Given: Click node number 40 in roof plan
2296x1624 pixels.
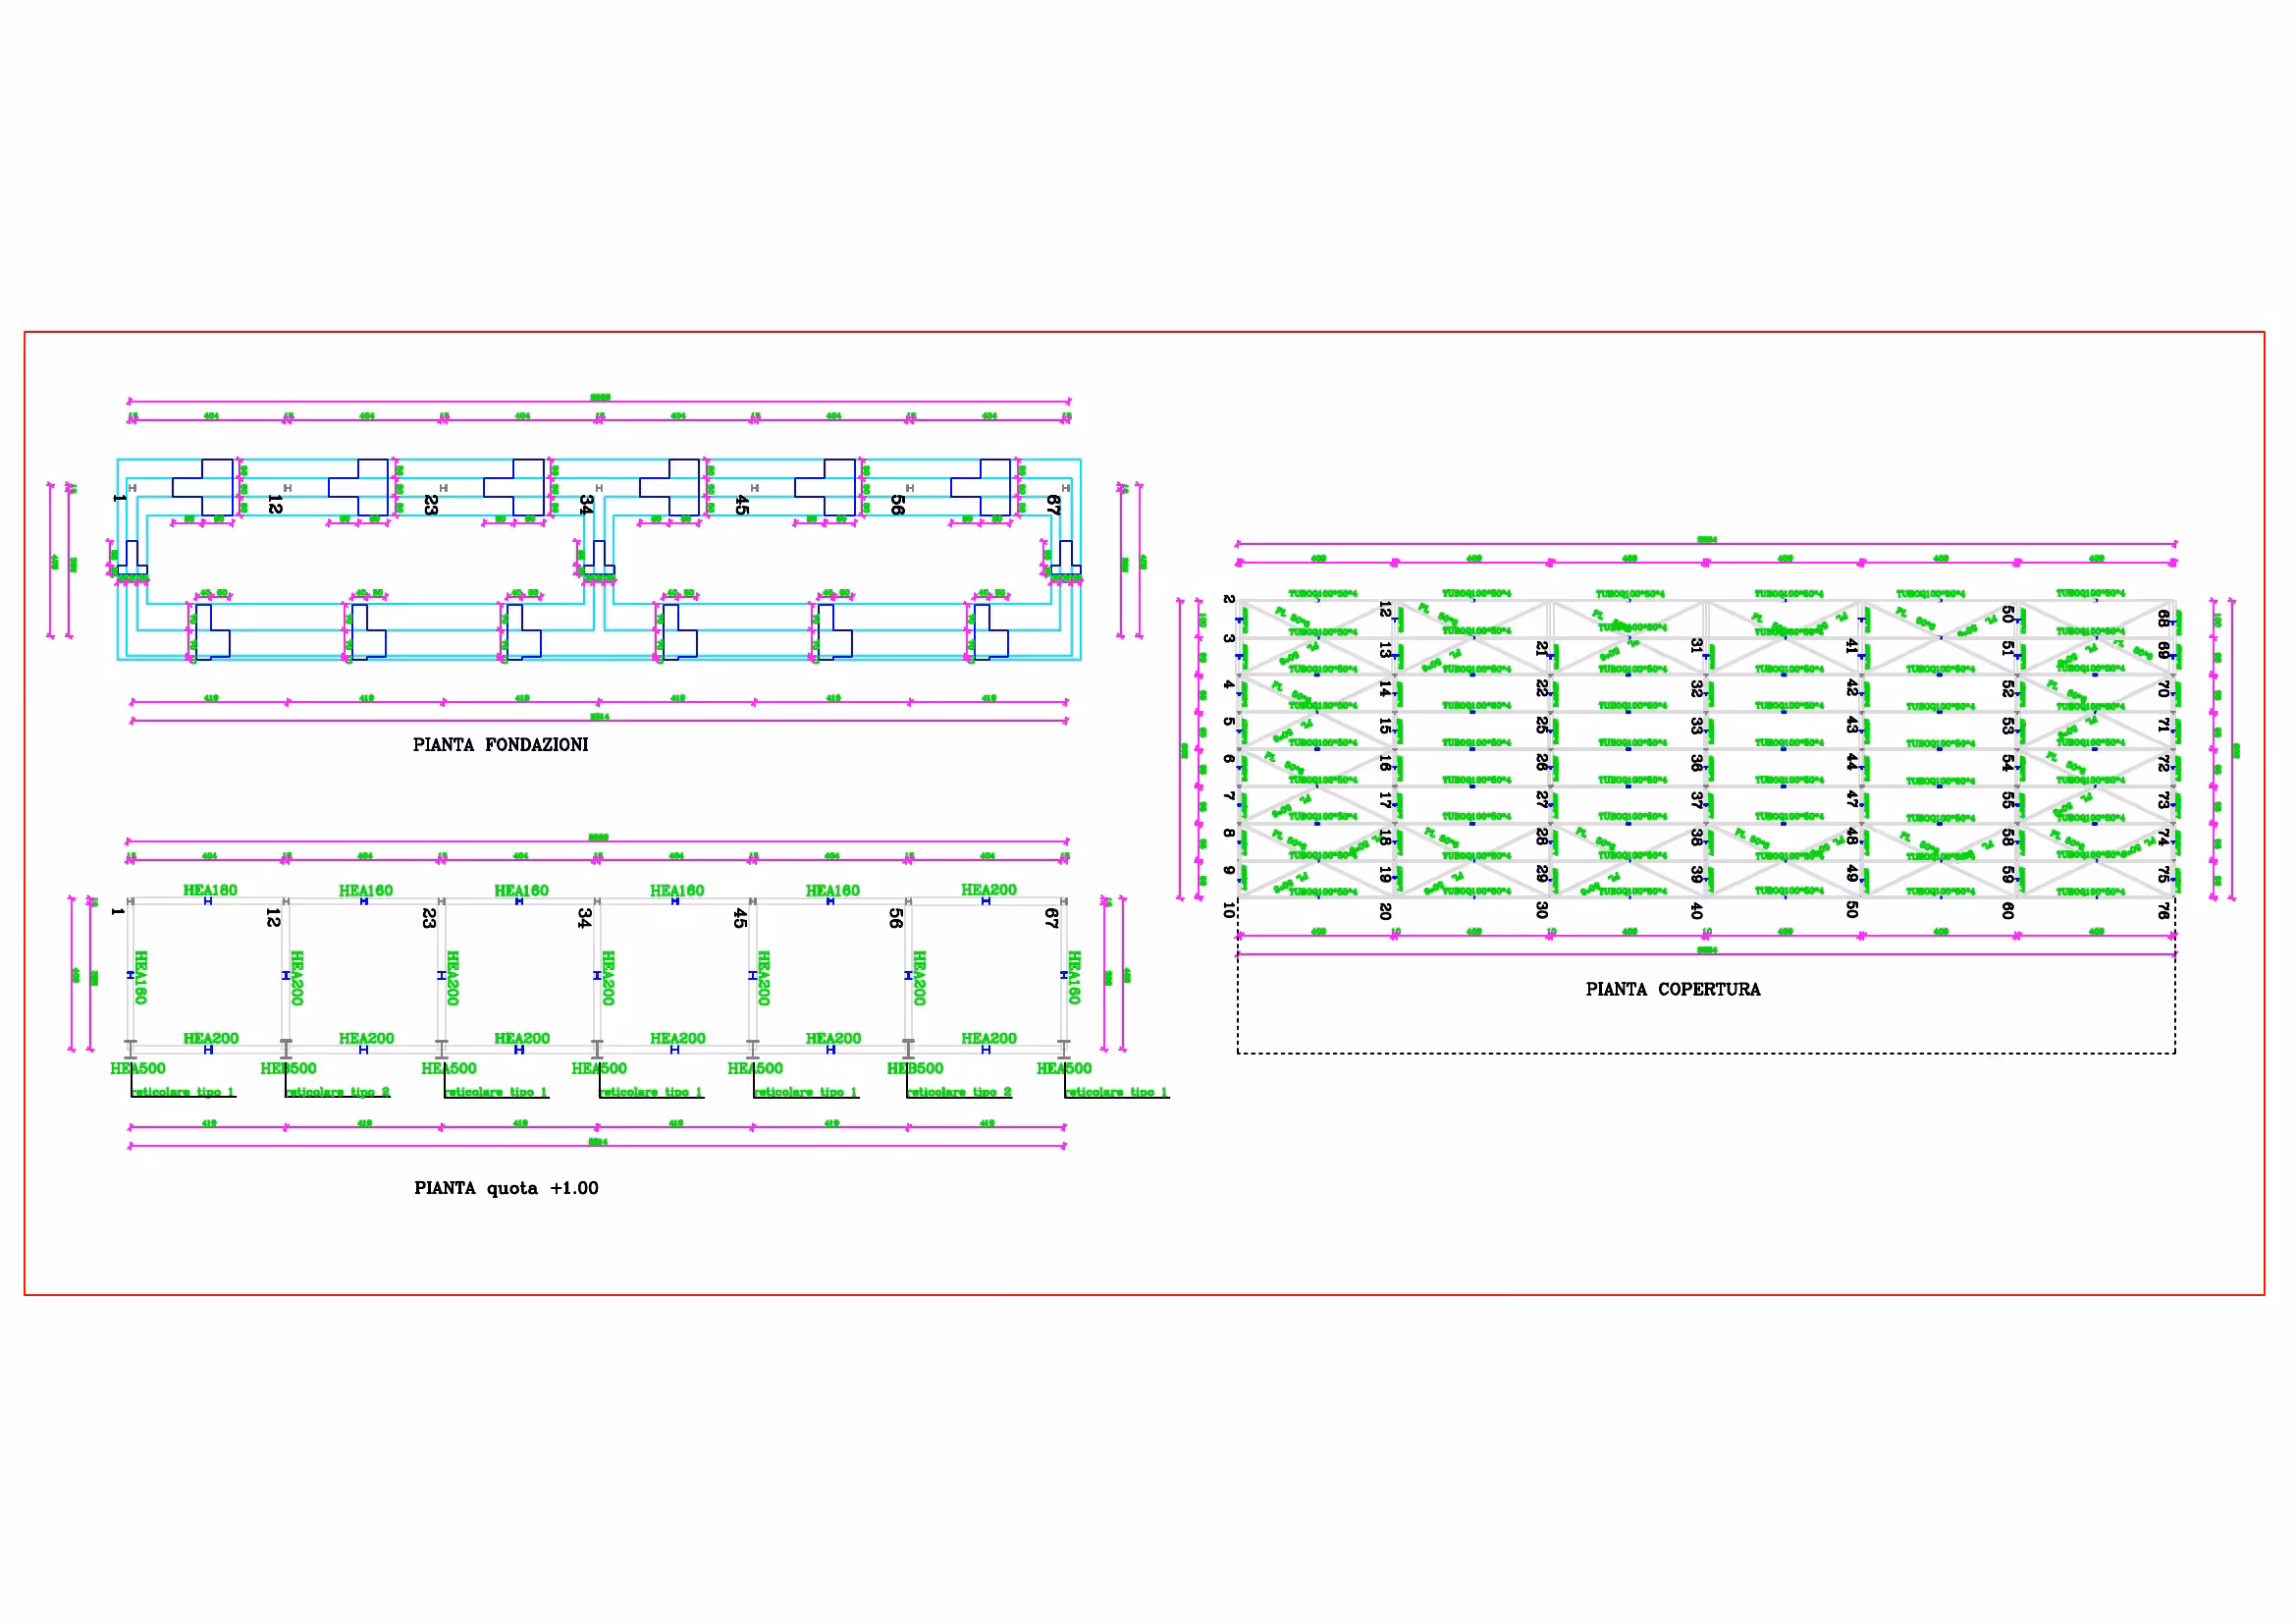Looking at the screenshot, I should click(x=1696, y=911).
